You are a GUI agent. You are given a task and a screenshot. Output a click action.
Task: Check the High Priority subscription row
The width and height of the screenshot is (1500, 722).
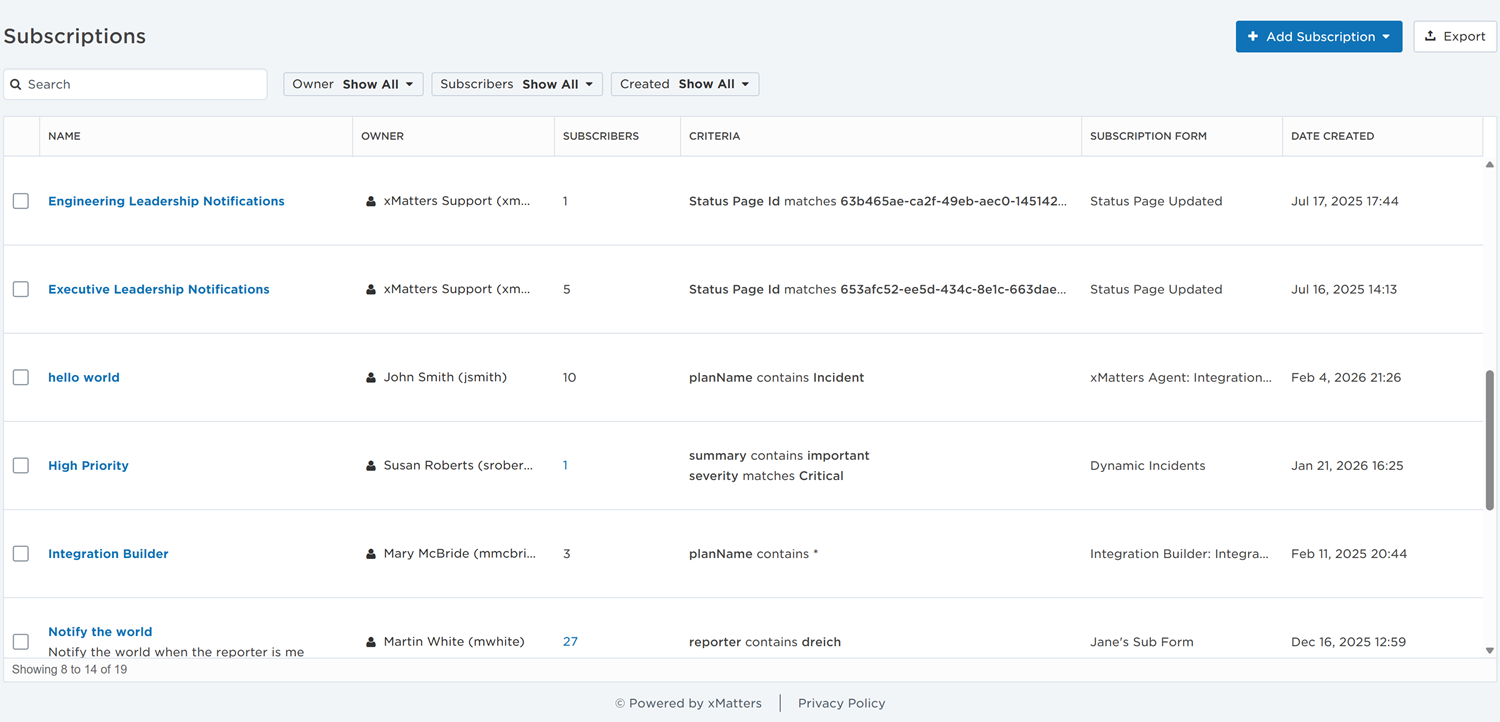[21, 466]
